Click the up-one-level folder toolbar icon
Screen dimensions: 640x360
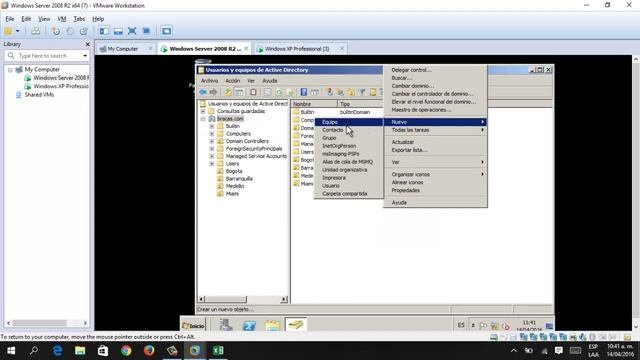(x=228, y=92)
